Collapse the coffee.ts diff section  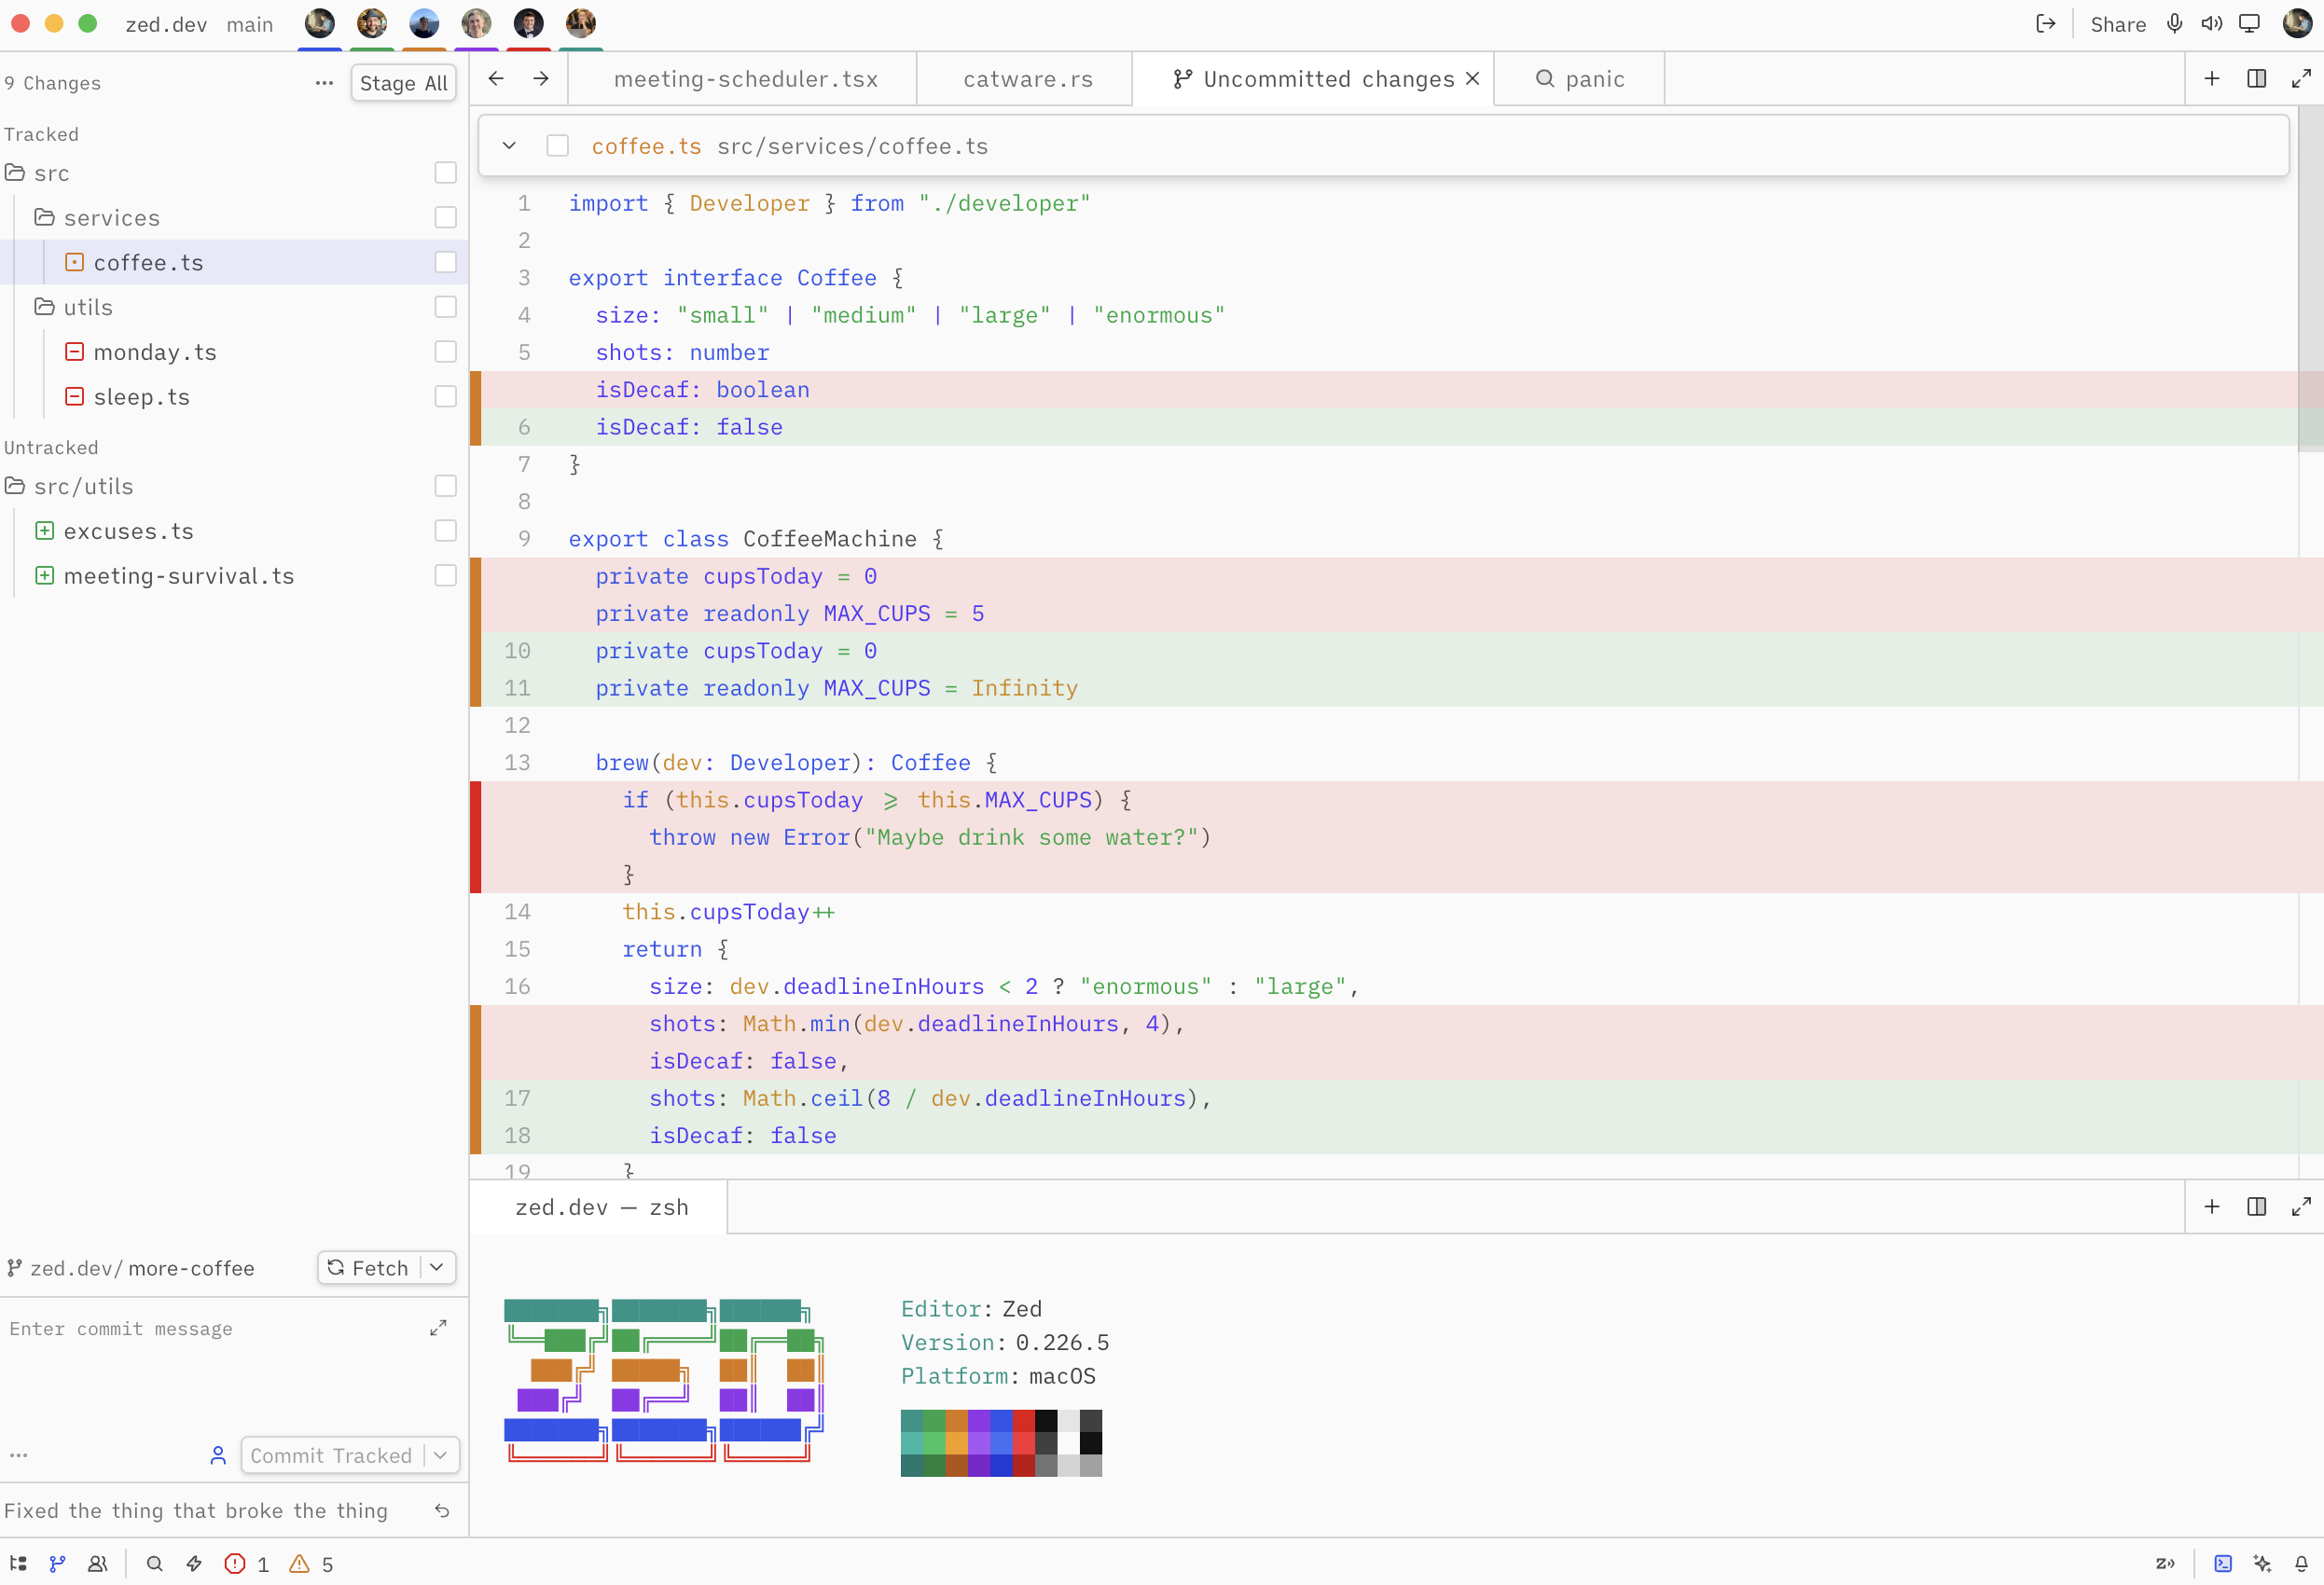click(x=509, y=146)
